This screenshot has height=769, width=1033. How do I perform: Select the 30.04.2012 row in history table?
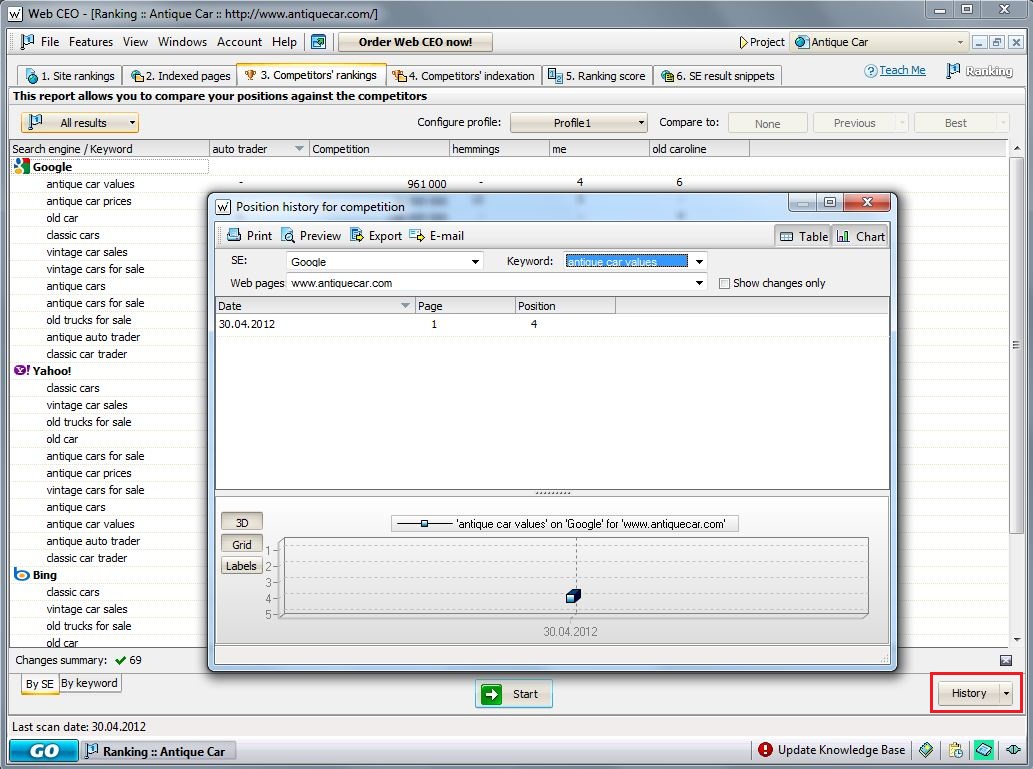coord(552,324)
